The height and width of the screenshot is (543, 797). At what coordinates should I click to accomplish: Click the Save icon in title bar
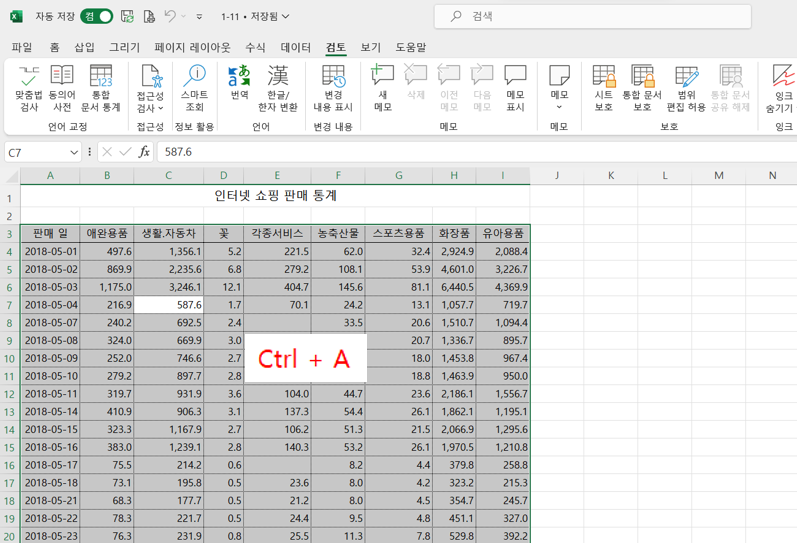[127, 16]
